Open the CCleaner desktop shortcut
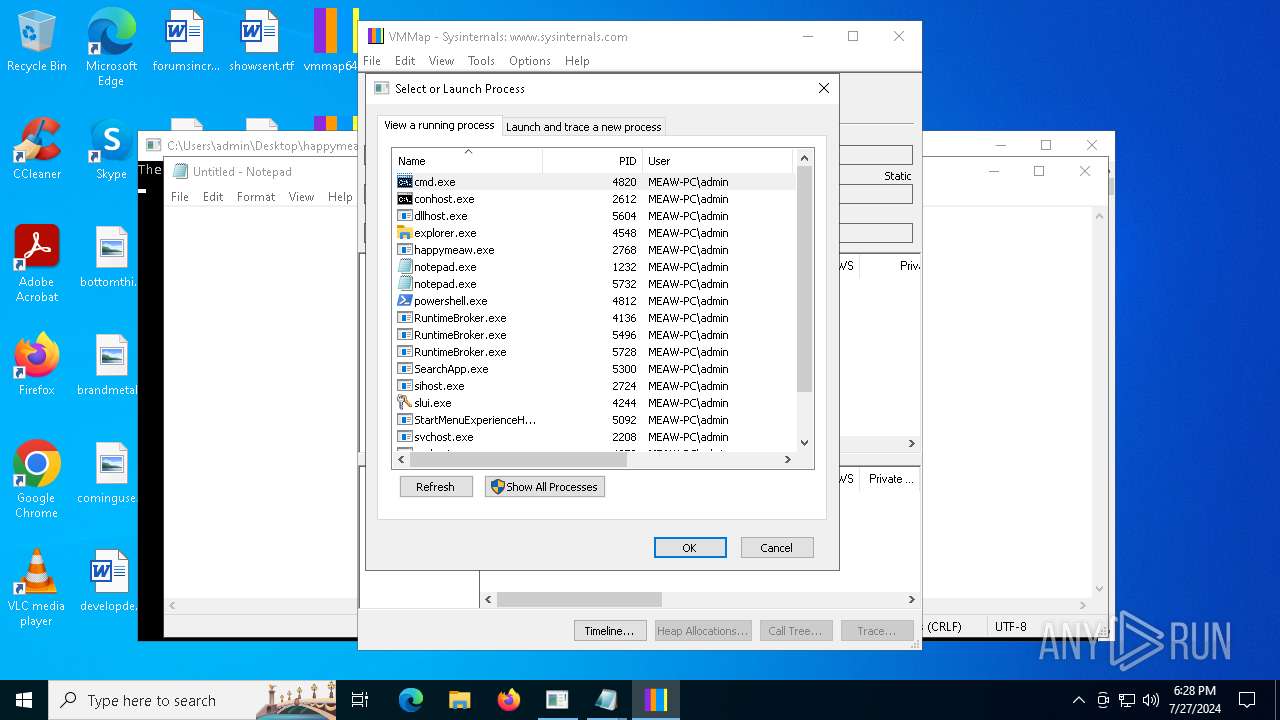This screenshot has height=720, width=1280. [x=37, y=149]
